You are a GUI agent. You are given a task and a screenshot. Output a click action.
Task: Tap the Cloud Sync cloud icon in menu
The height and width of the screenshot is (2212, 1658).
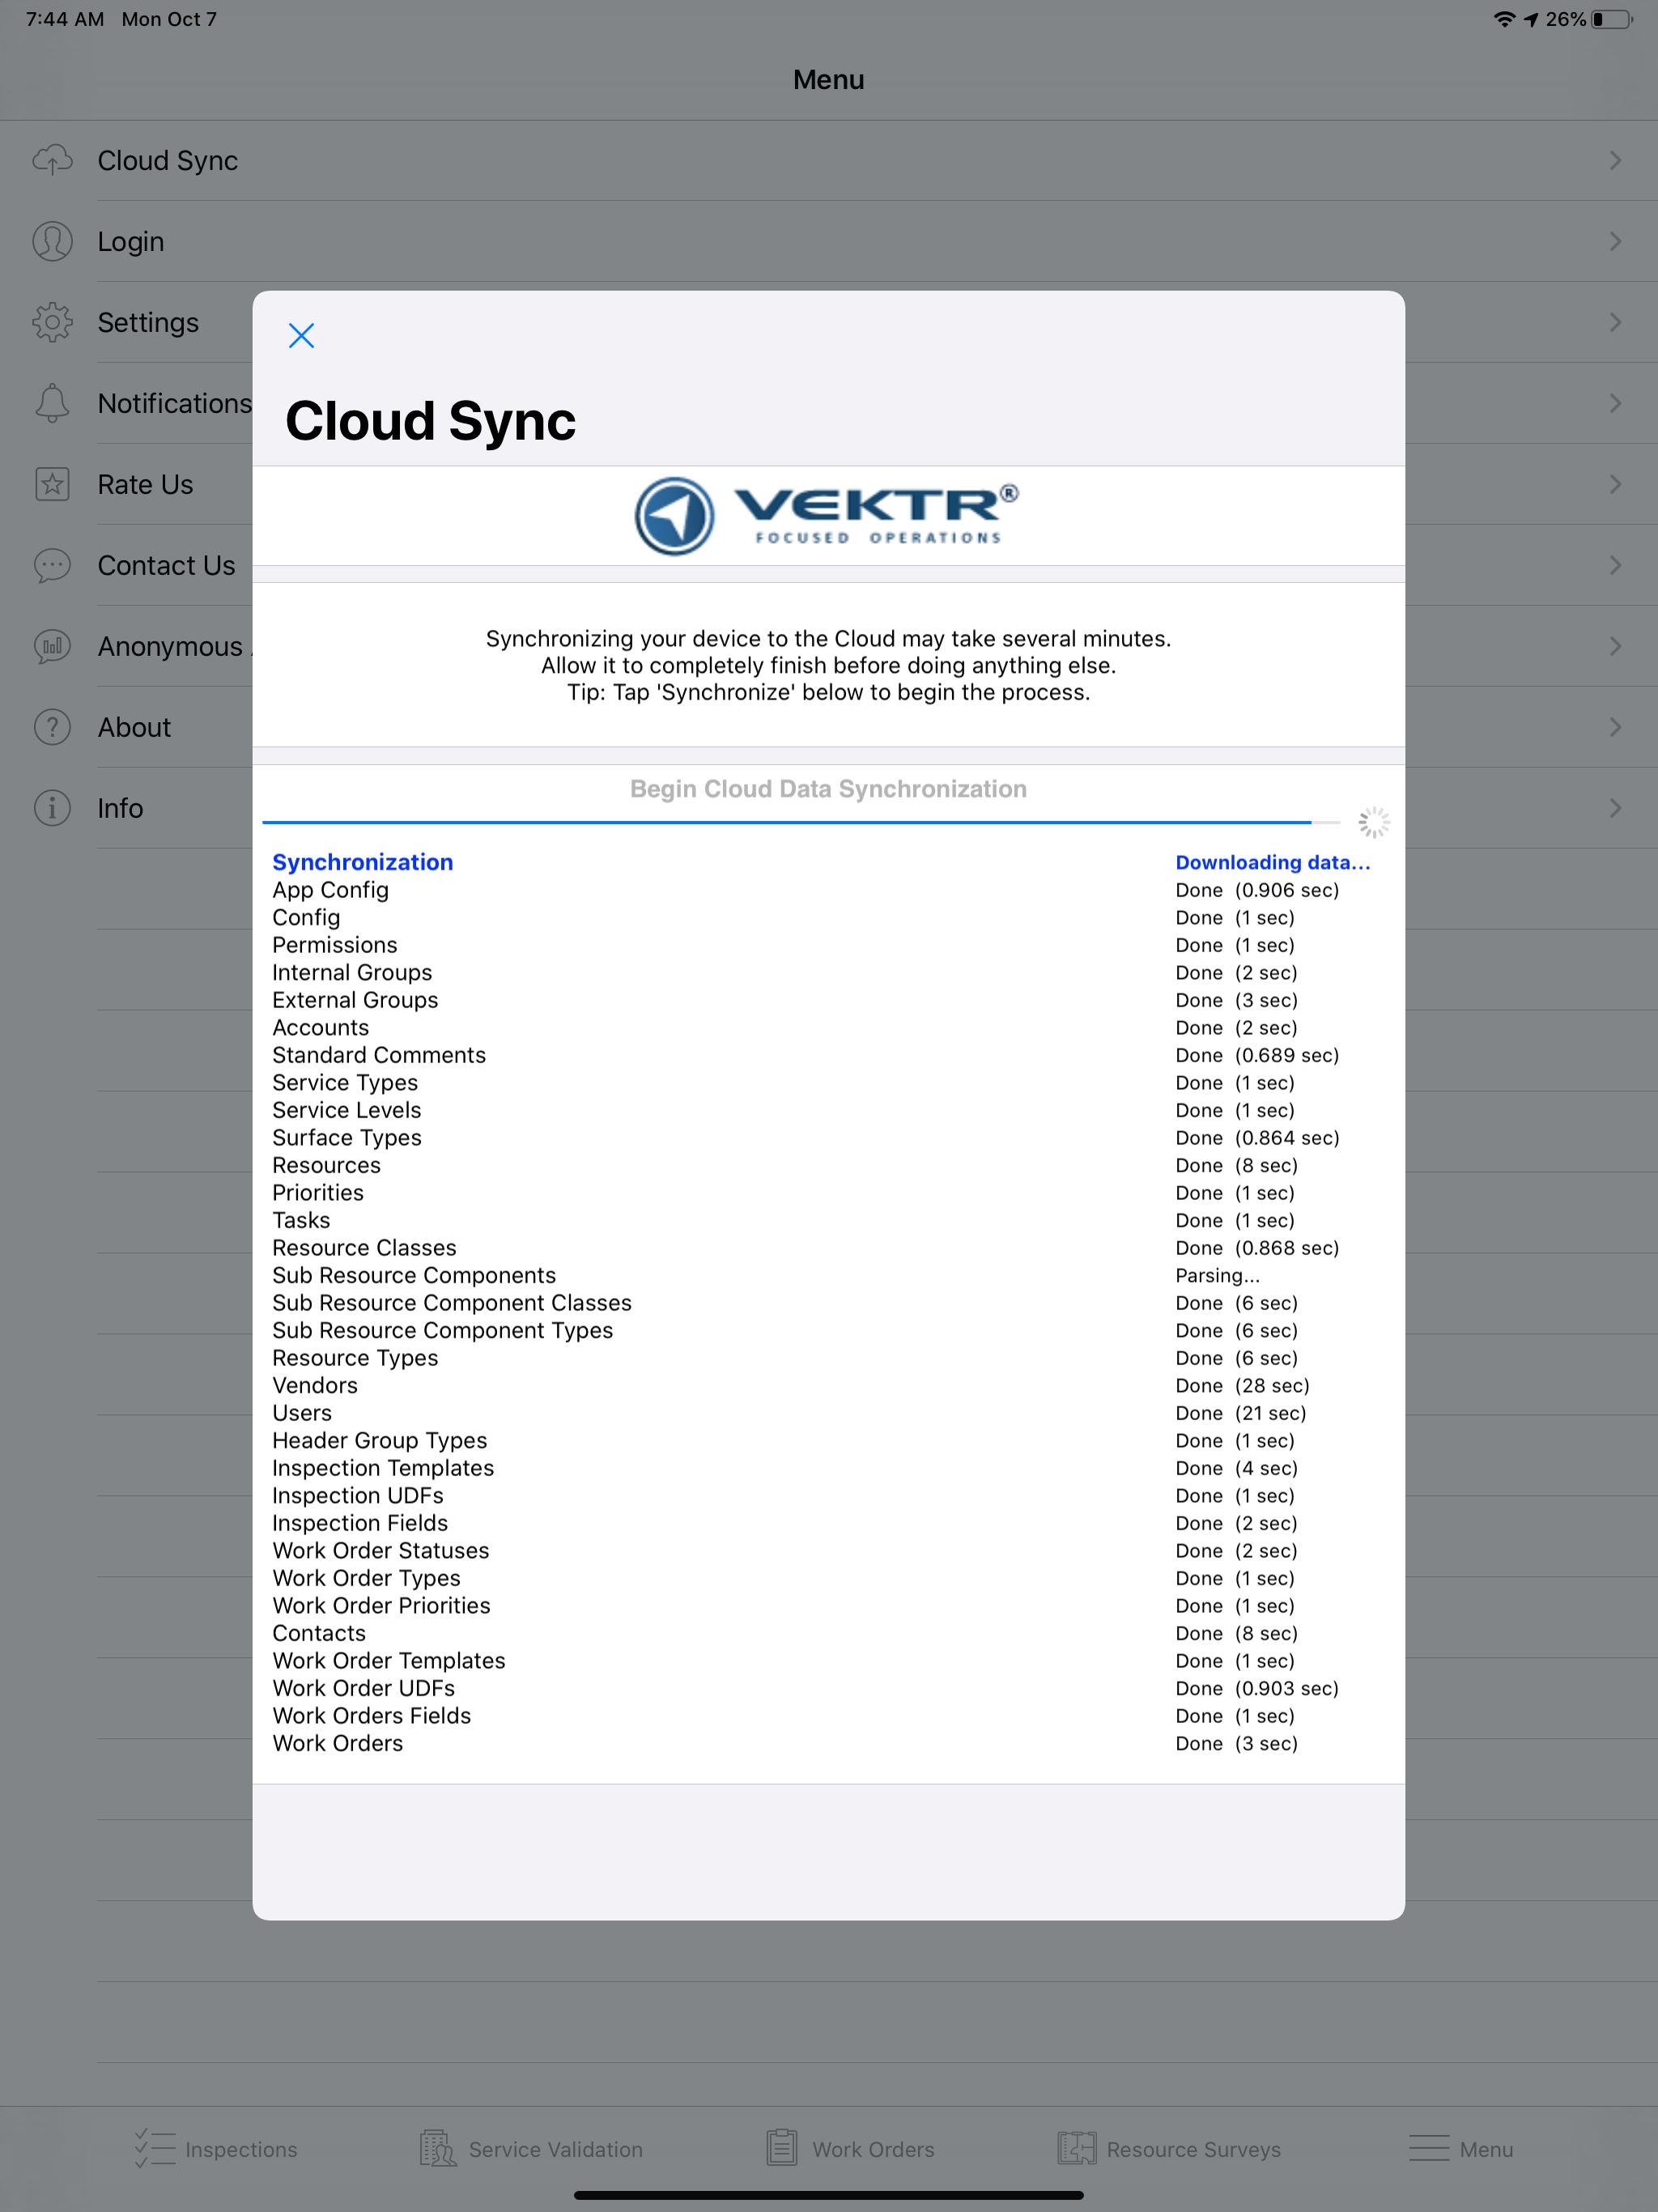(x=52, y=160)
